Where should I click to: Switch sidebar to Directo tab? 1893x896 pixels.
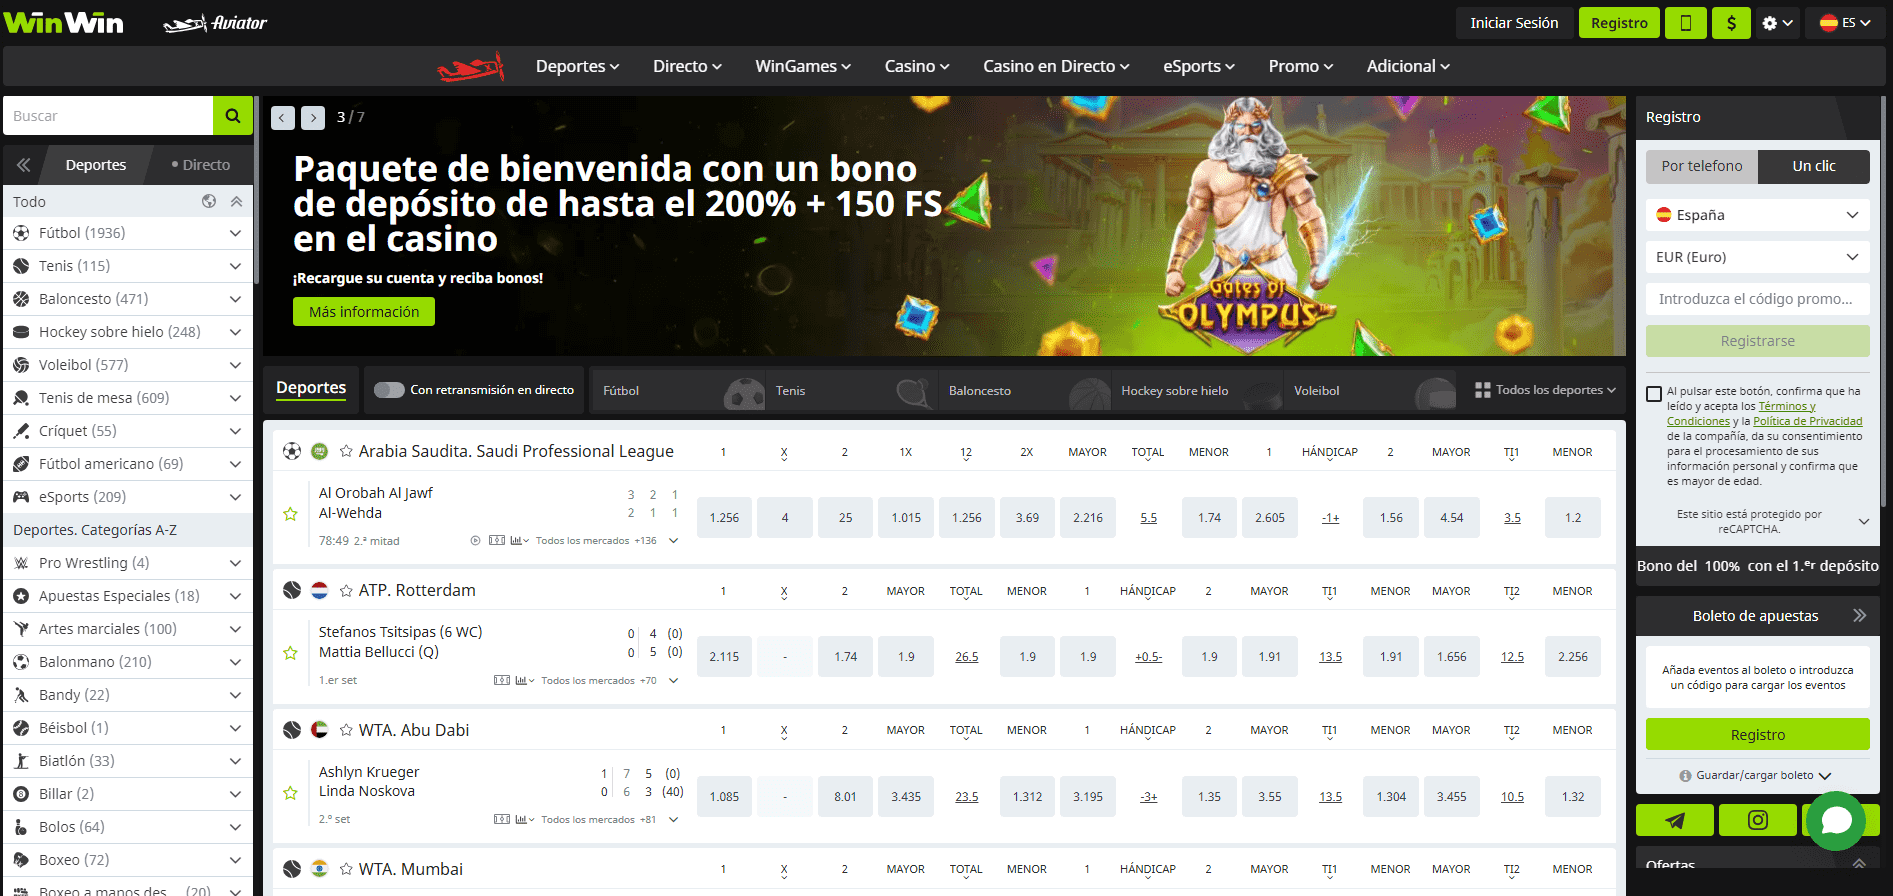click(201, 165)
